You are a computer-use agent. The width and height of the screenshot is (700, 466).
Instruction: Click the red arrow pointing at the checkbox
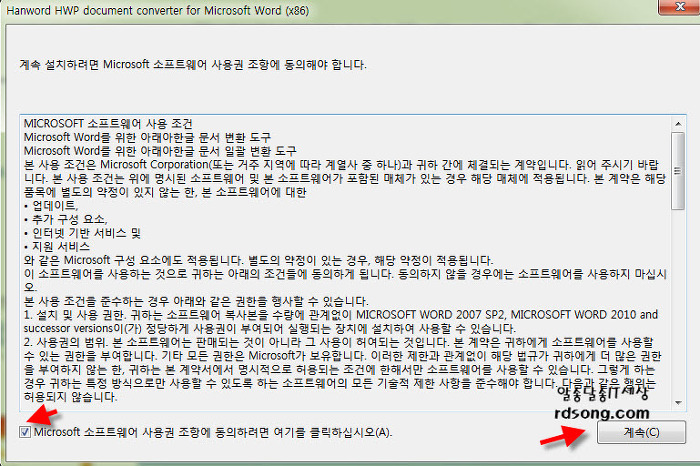tap(42, 414)
